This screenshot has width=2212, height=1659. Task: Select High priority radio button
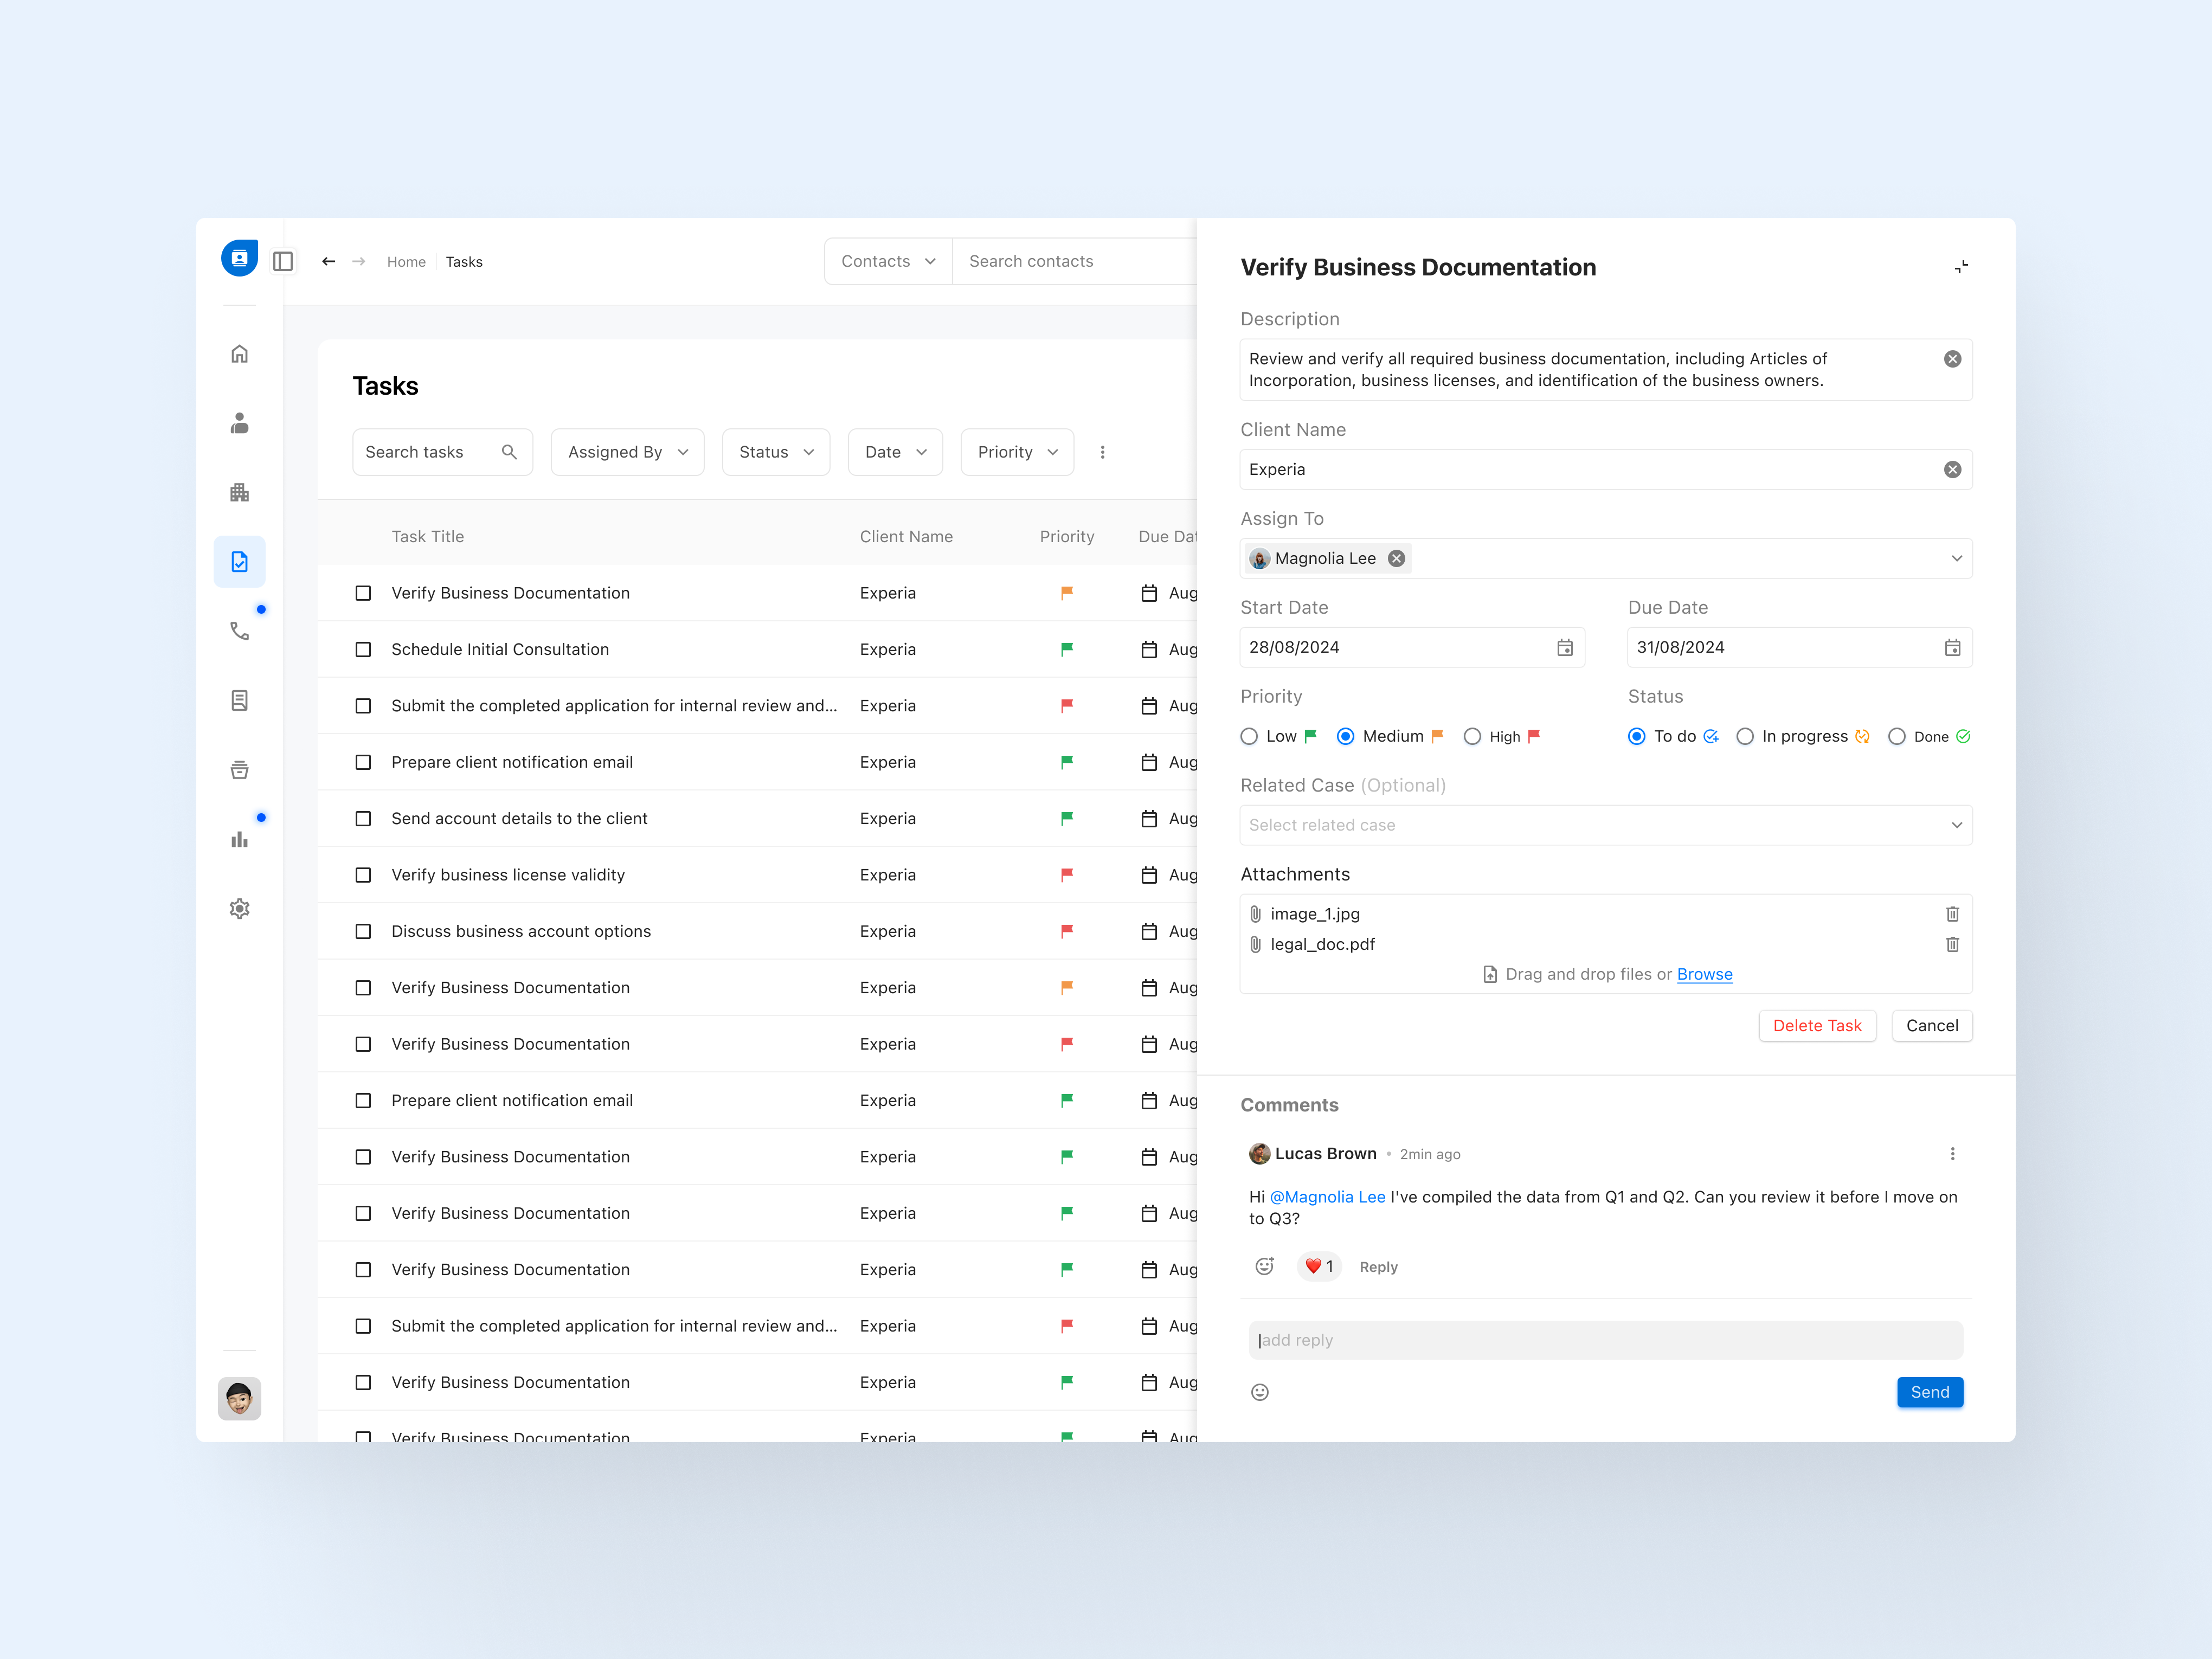tap(1472, 736)
